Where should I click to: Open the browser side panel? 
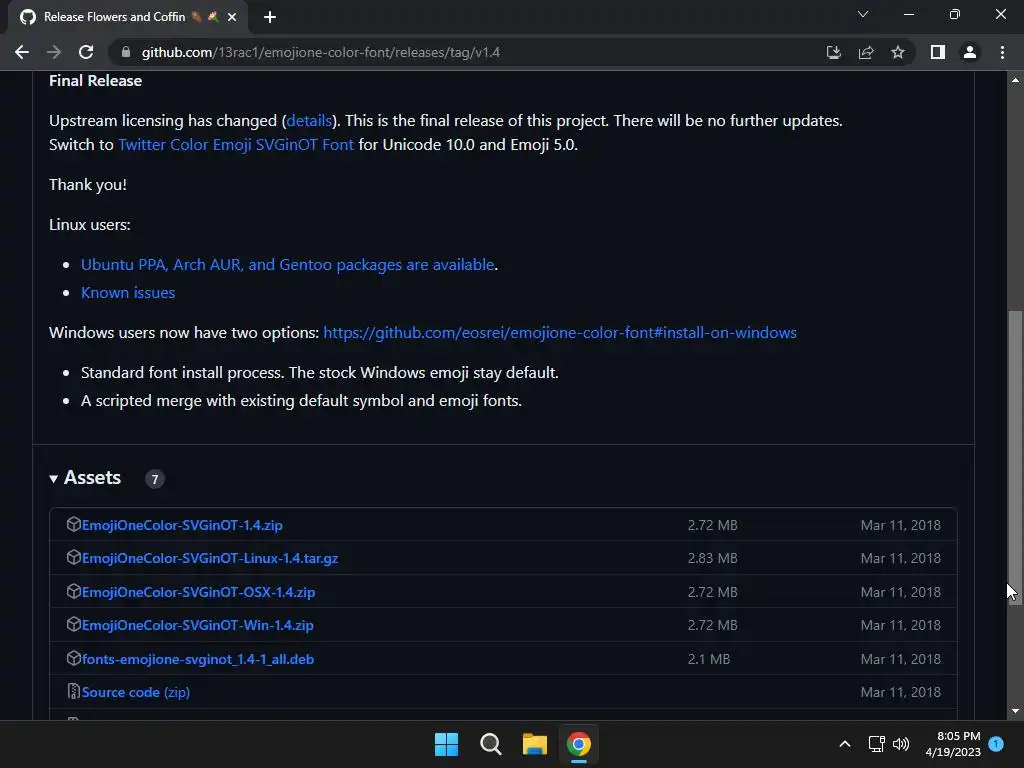click(938, 52)
